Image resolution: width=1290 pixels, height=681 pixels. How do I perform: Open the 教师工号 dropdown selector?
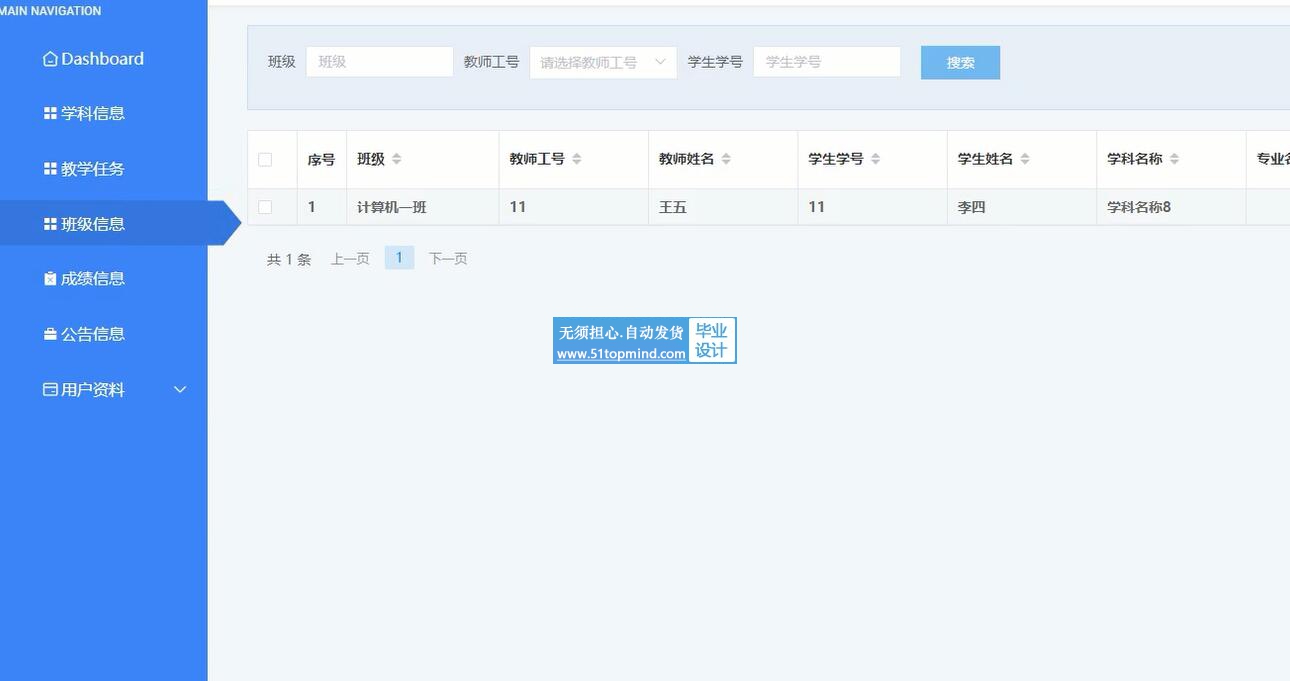coord(602,62)
